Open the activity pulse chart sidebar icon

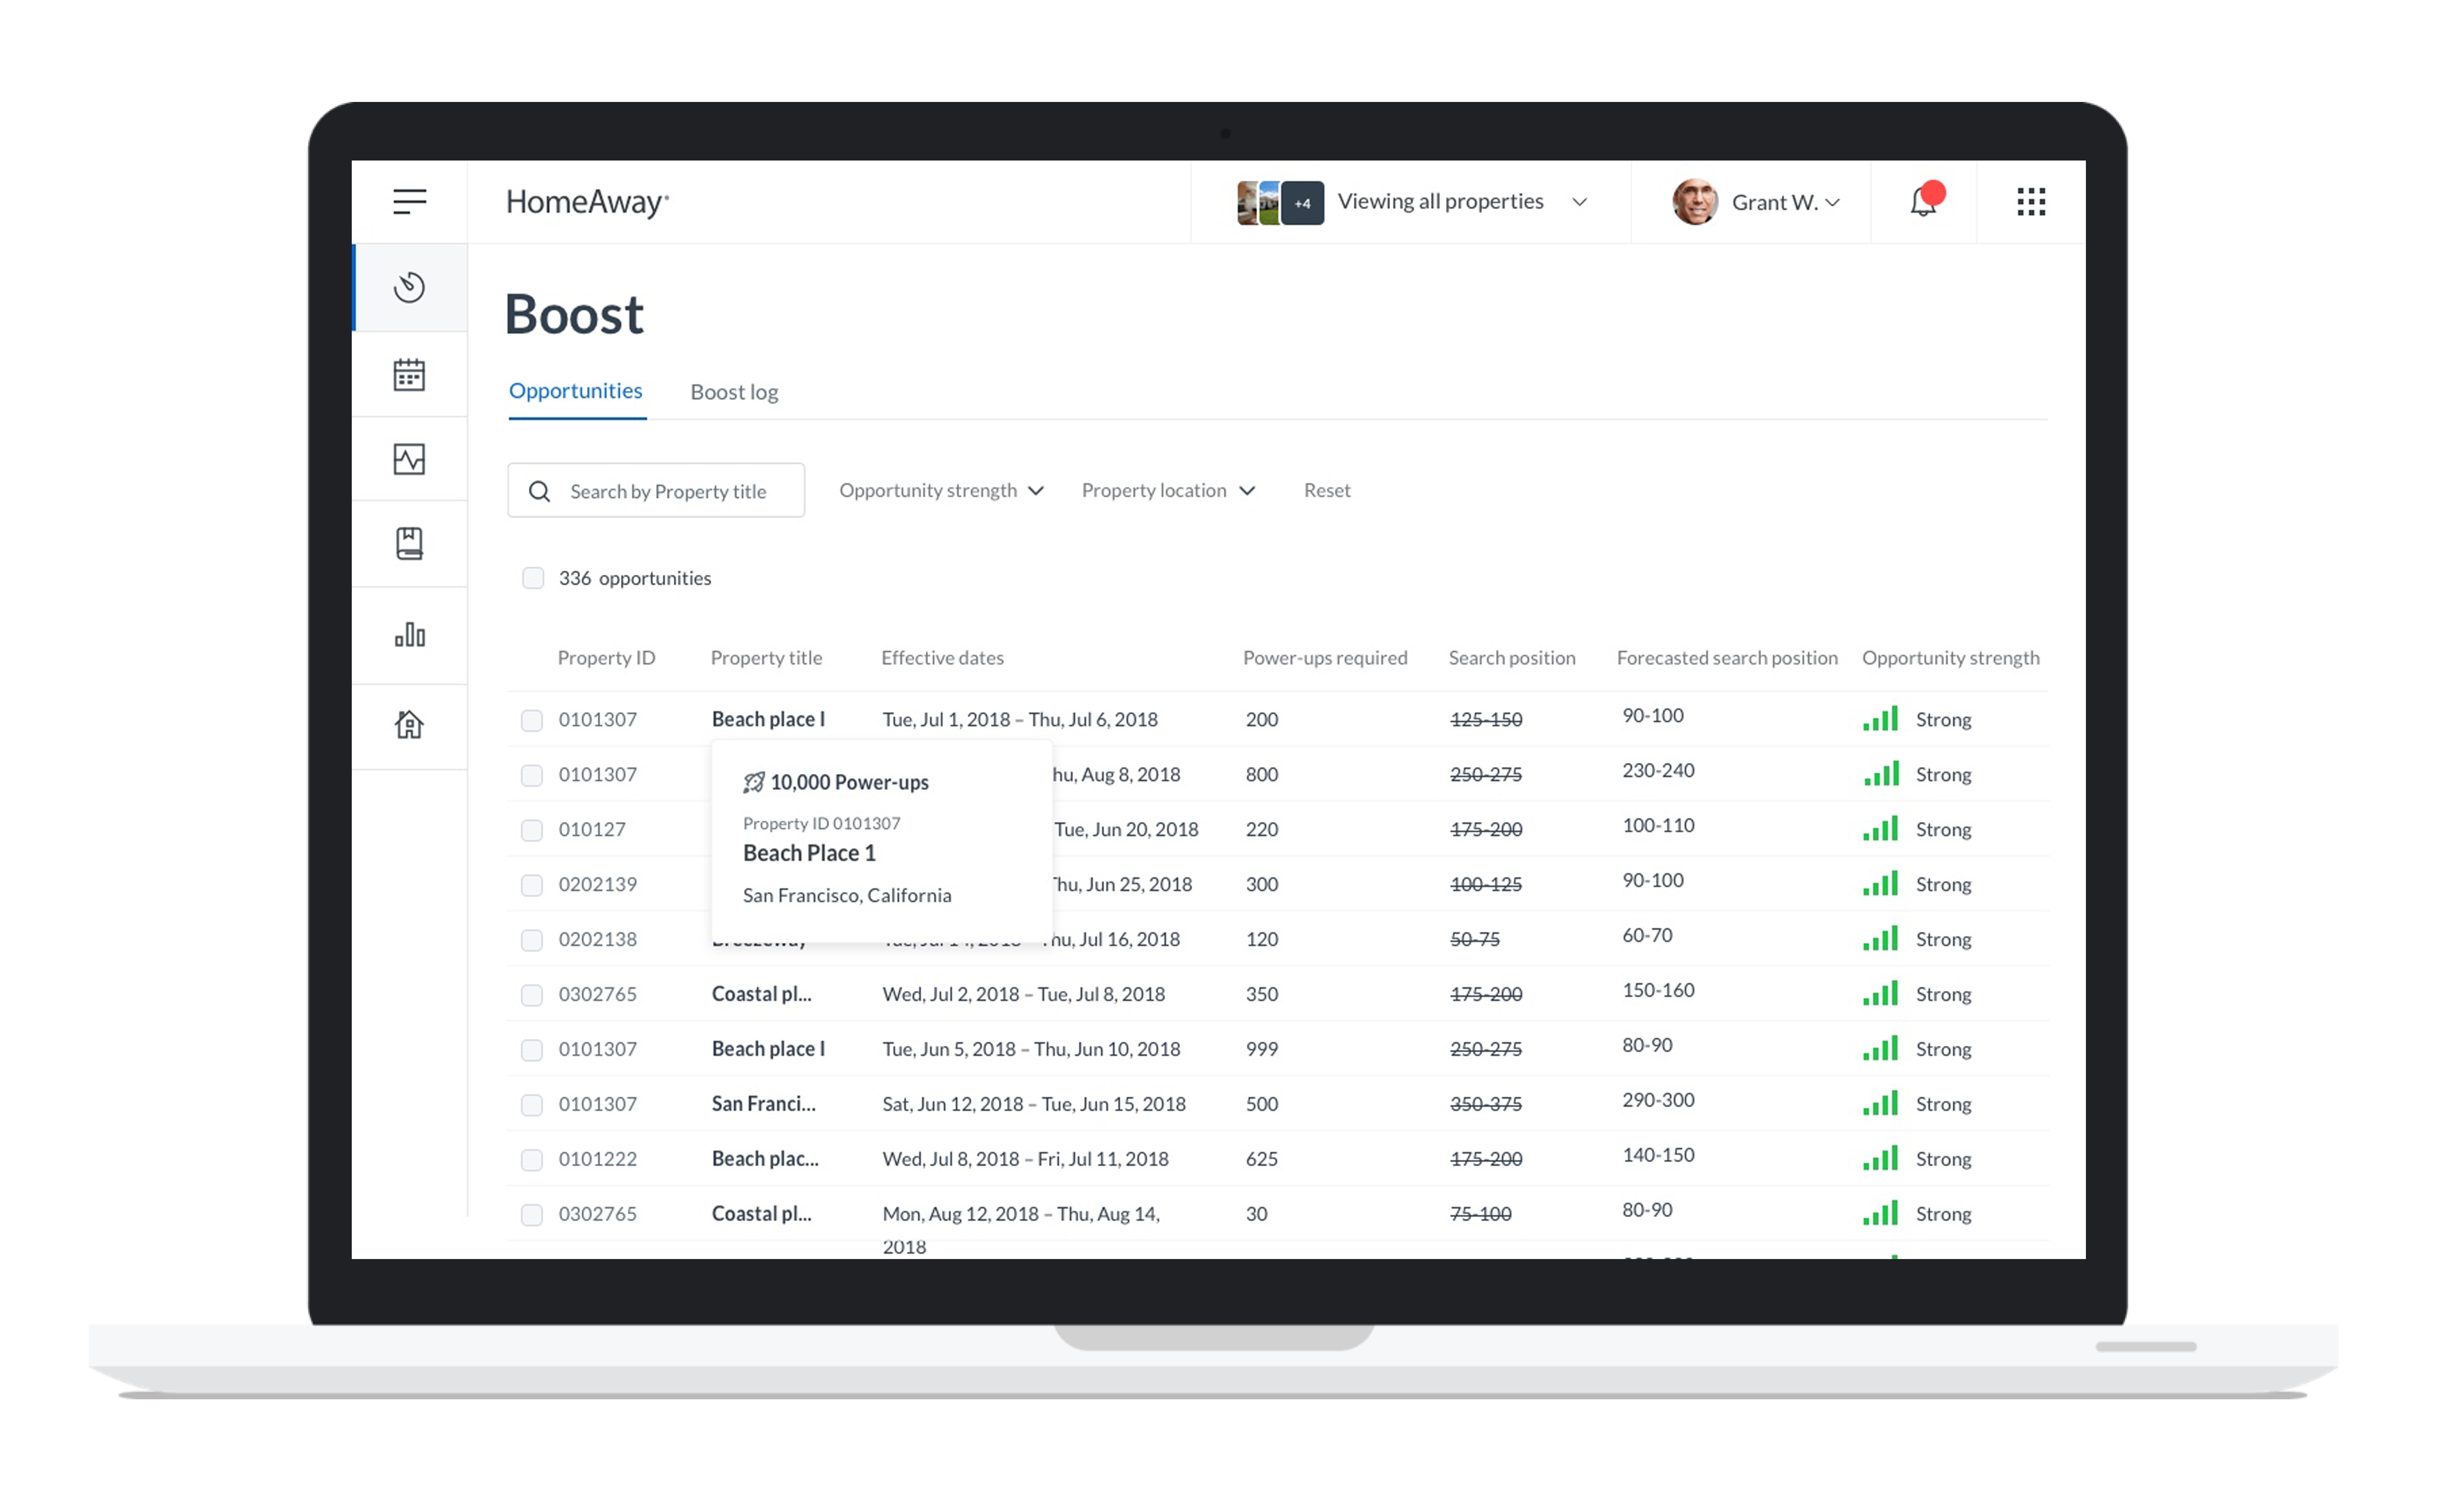coord(409,459)
